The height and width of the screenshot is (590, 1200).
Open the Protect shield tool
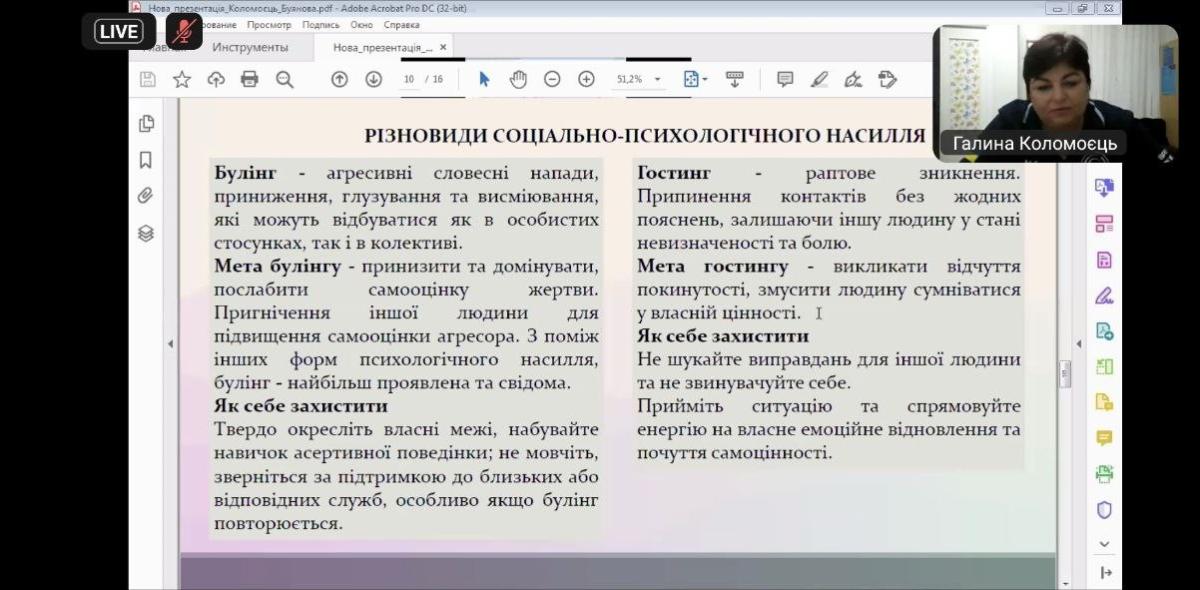point(1104,509)
